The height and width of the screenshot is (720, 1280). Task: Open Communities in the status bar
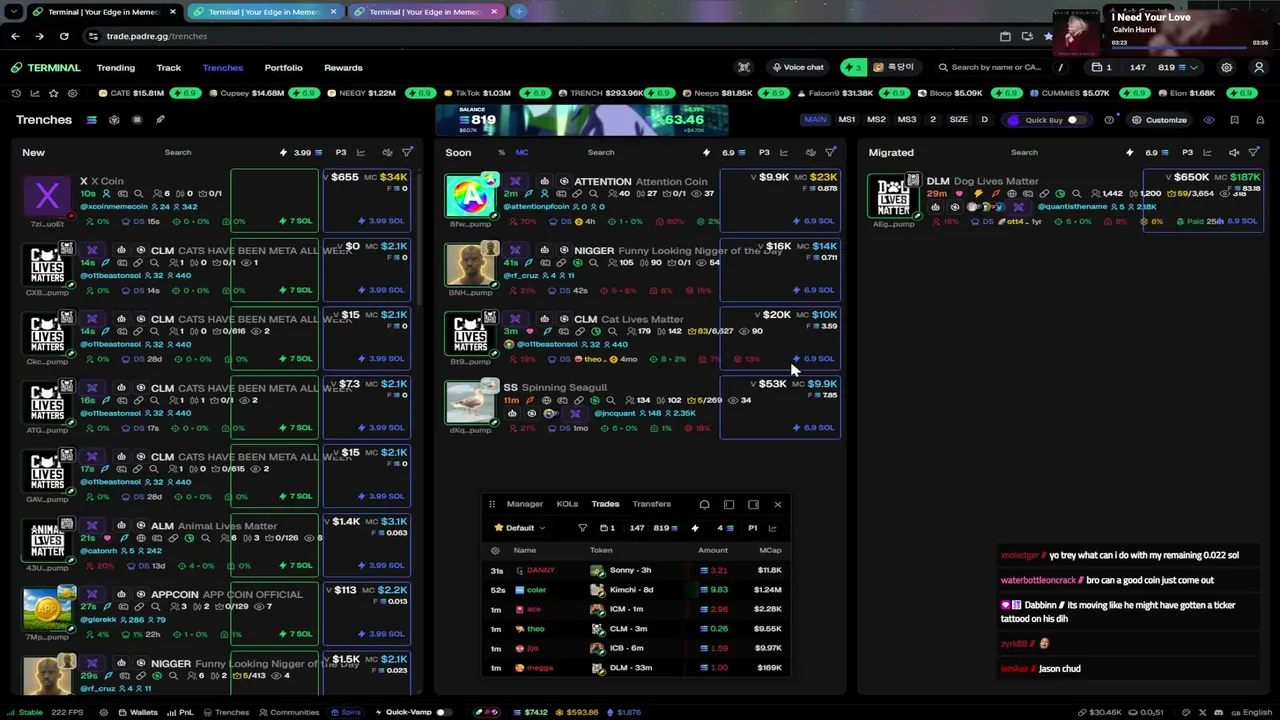288,712
